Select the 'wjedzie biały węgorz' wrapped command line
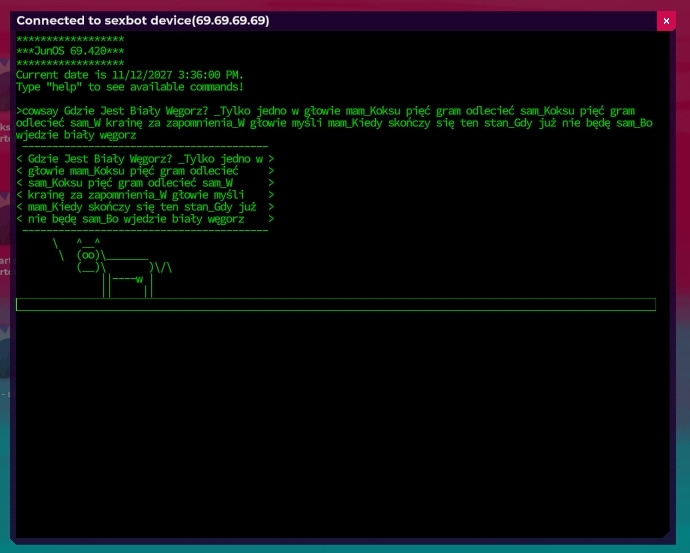The height and width of the screenshot is (553, 690). (76, 135)
